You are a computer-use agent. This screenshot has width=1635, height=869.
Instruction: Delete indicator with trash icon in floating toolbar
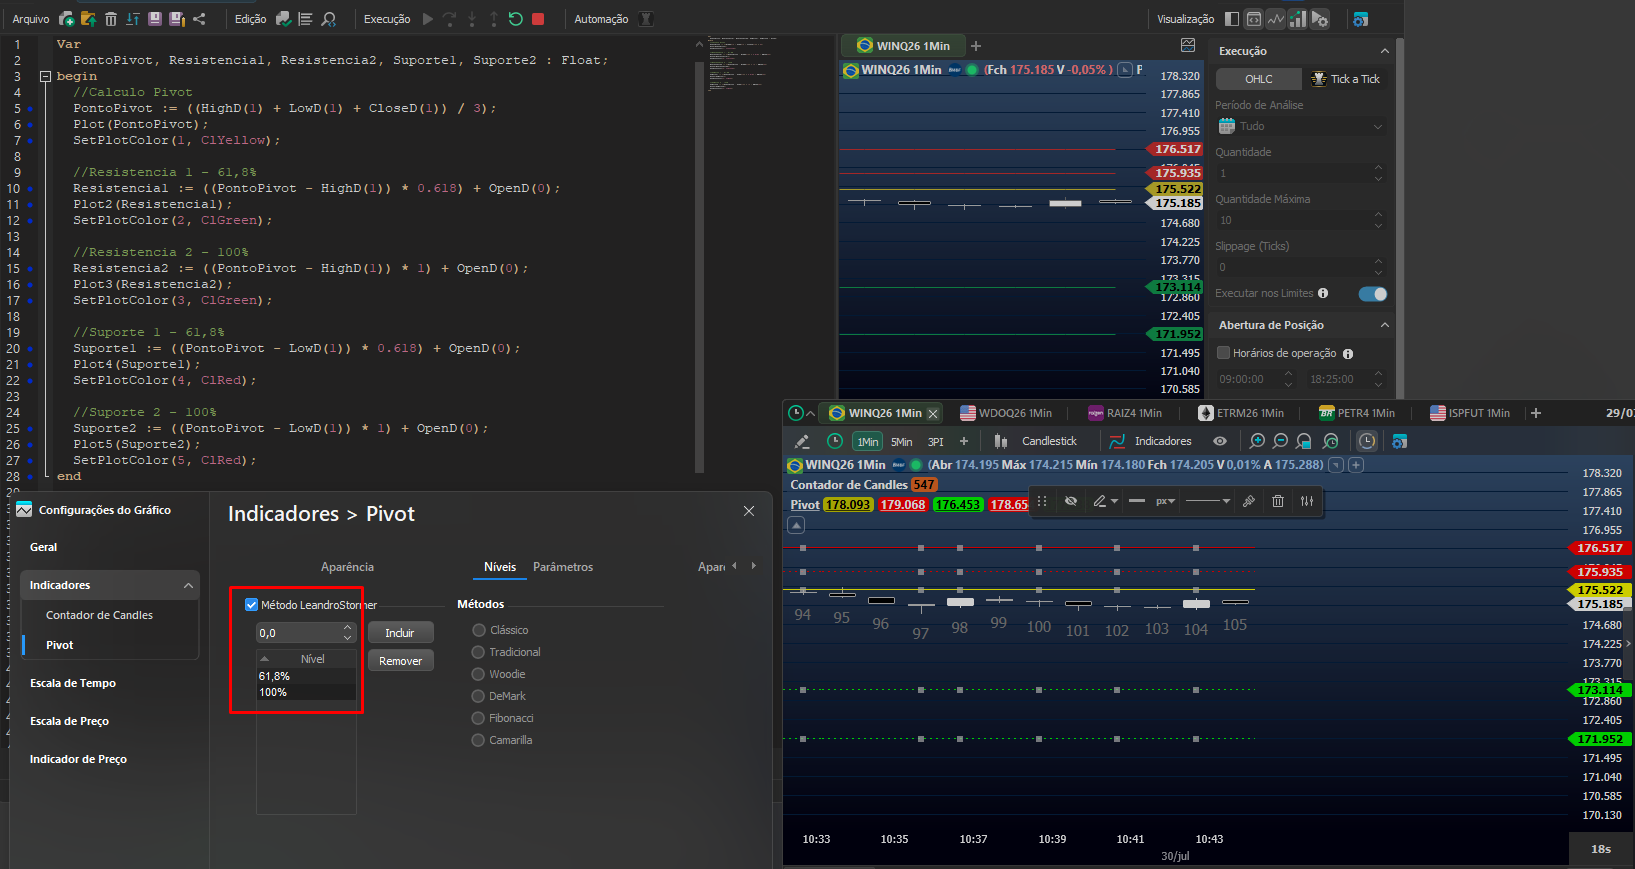(x=1278, y=501)
